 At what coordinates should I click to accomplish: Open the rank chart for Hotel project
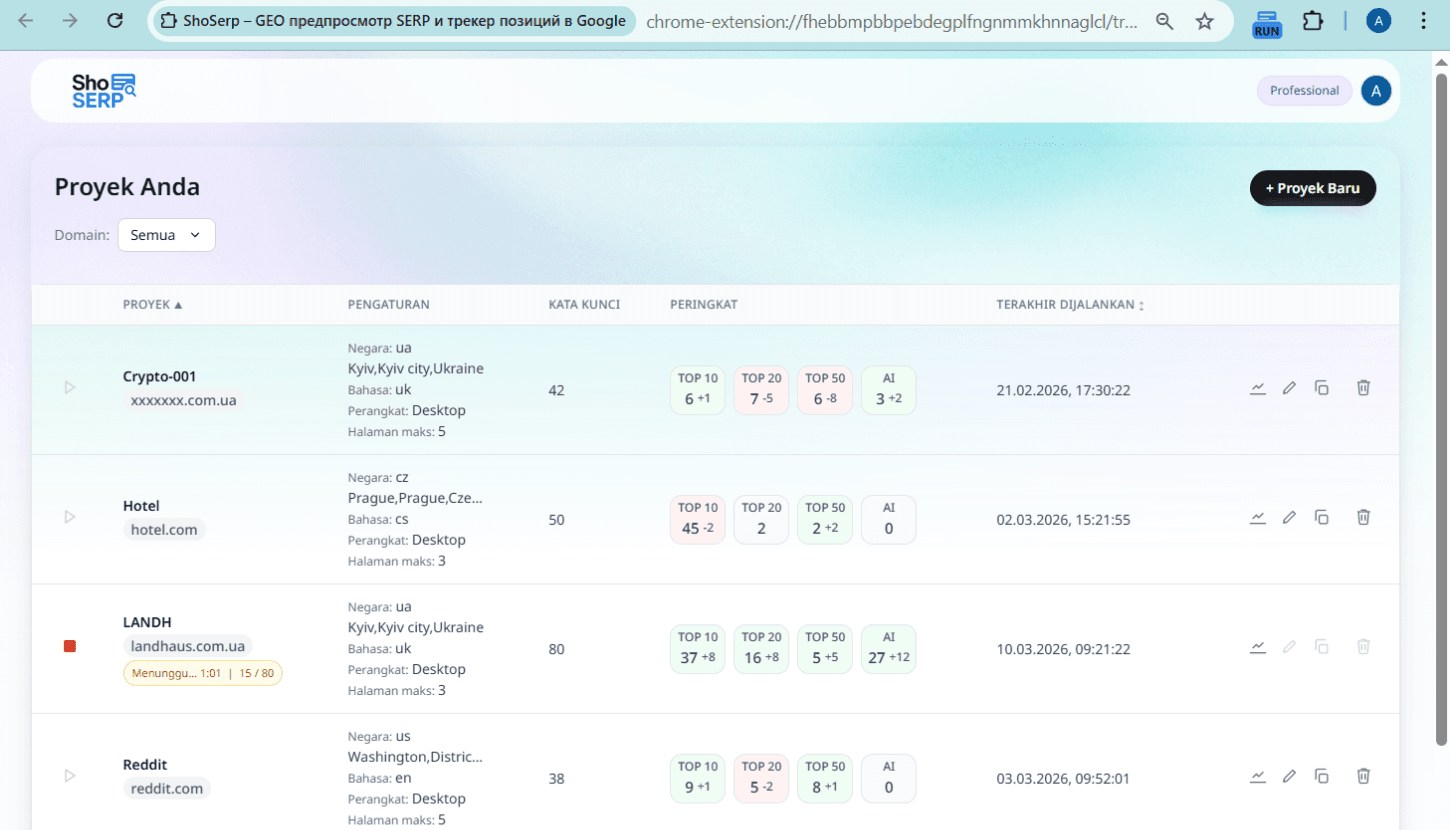pos(1258,517)
